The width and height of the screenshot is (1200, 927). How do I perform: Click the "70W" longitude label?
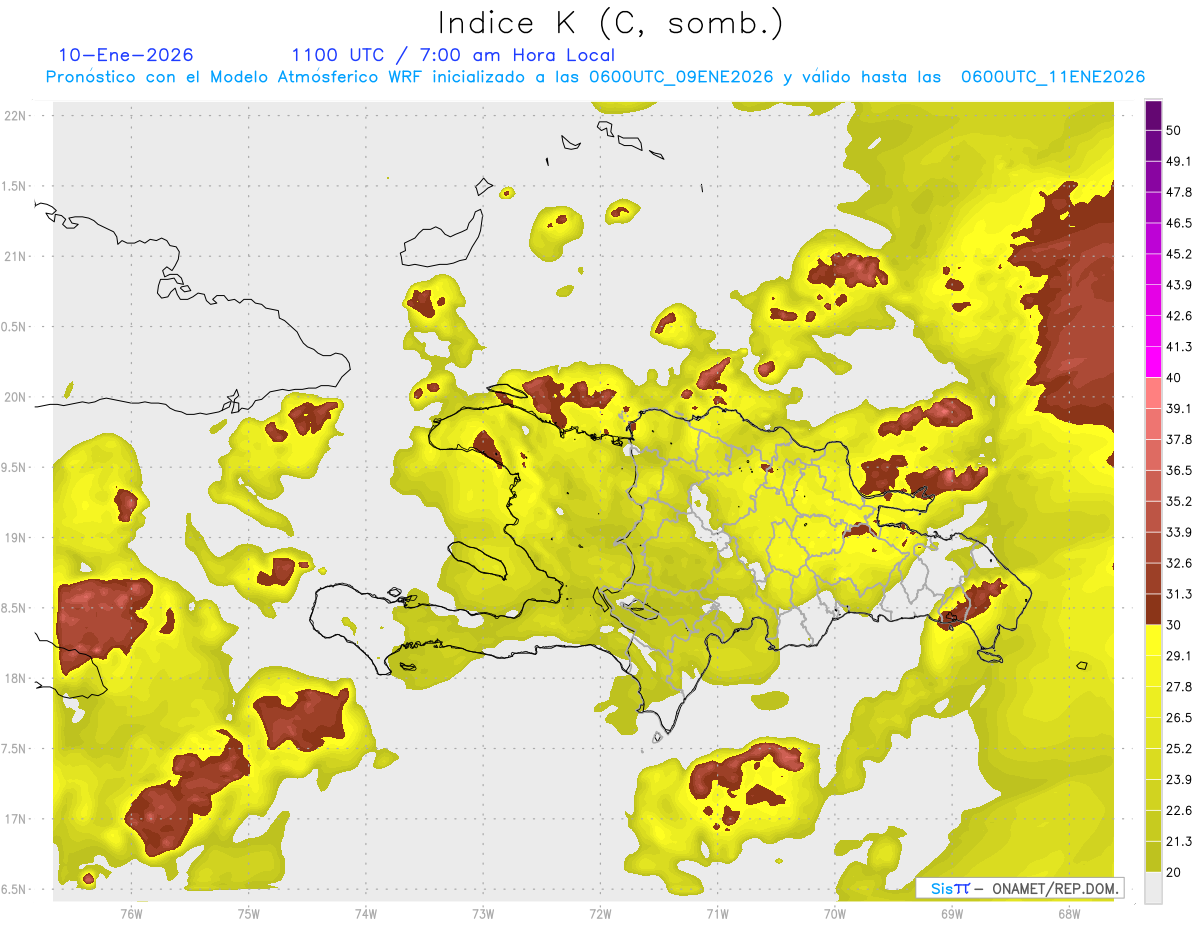835,913
